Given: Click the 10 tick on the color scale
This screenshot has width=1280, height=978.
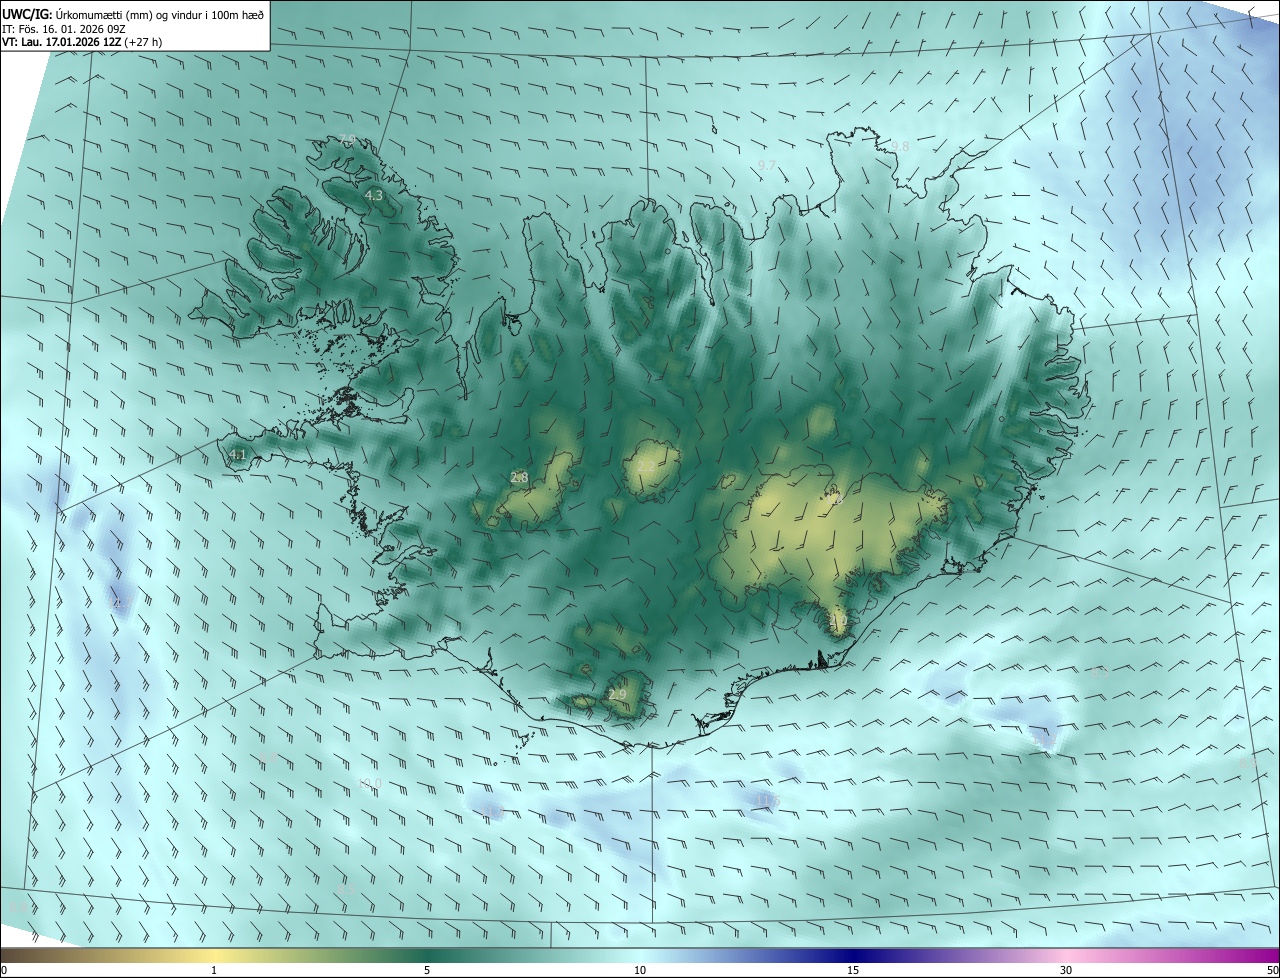Looking at the screenshot, I should [x=640, y=970].
